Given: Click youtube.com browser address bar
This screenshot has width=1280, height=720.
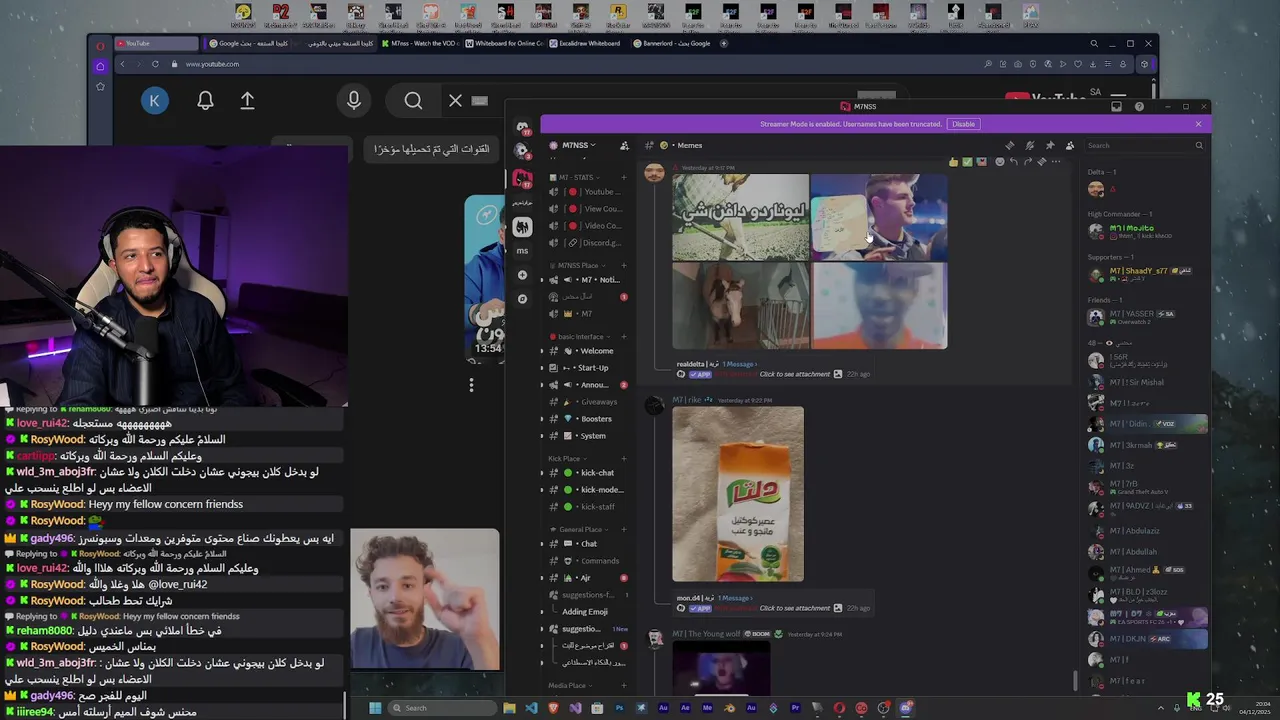Looking at the screenshot, I should [x=212, y=64].
